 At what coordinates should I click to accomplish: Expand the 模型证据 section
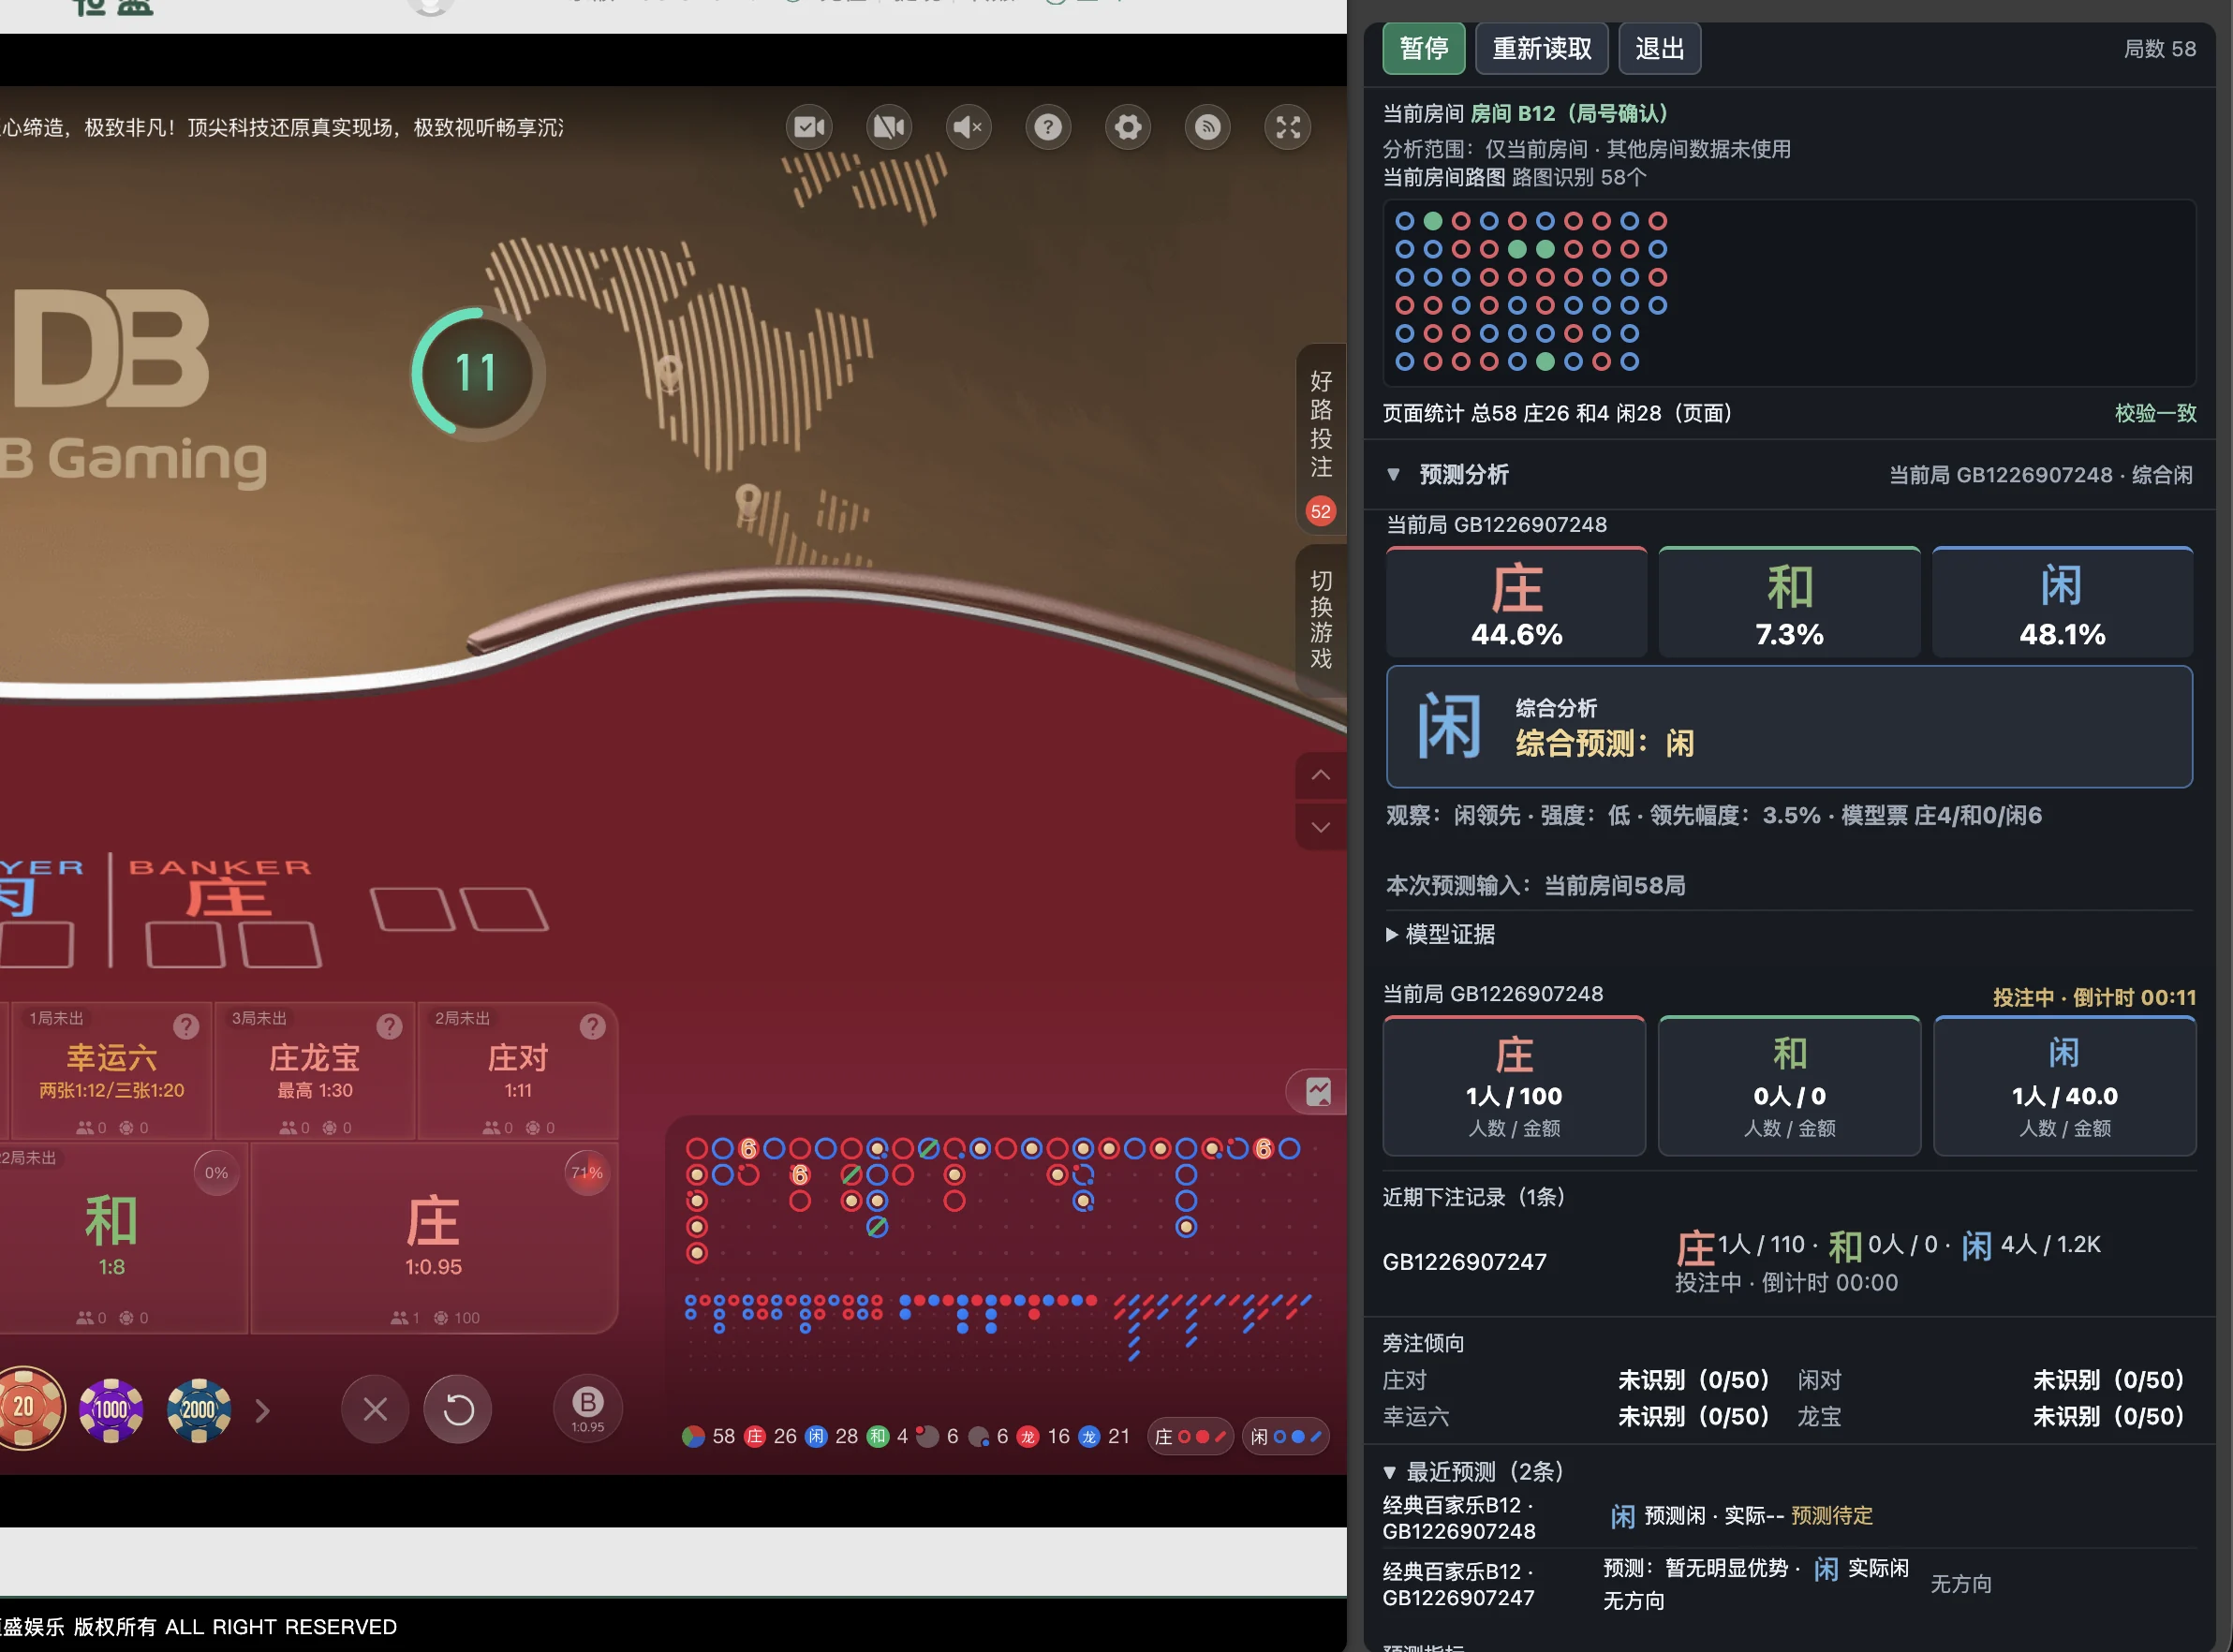point(1441,934)
